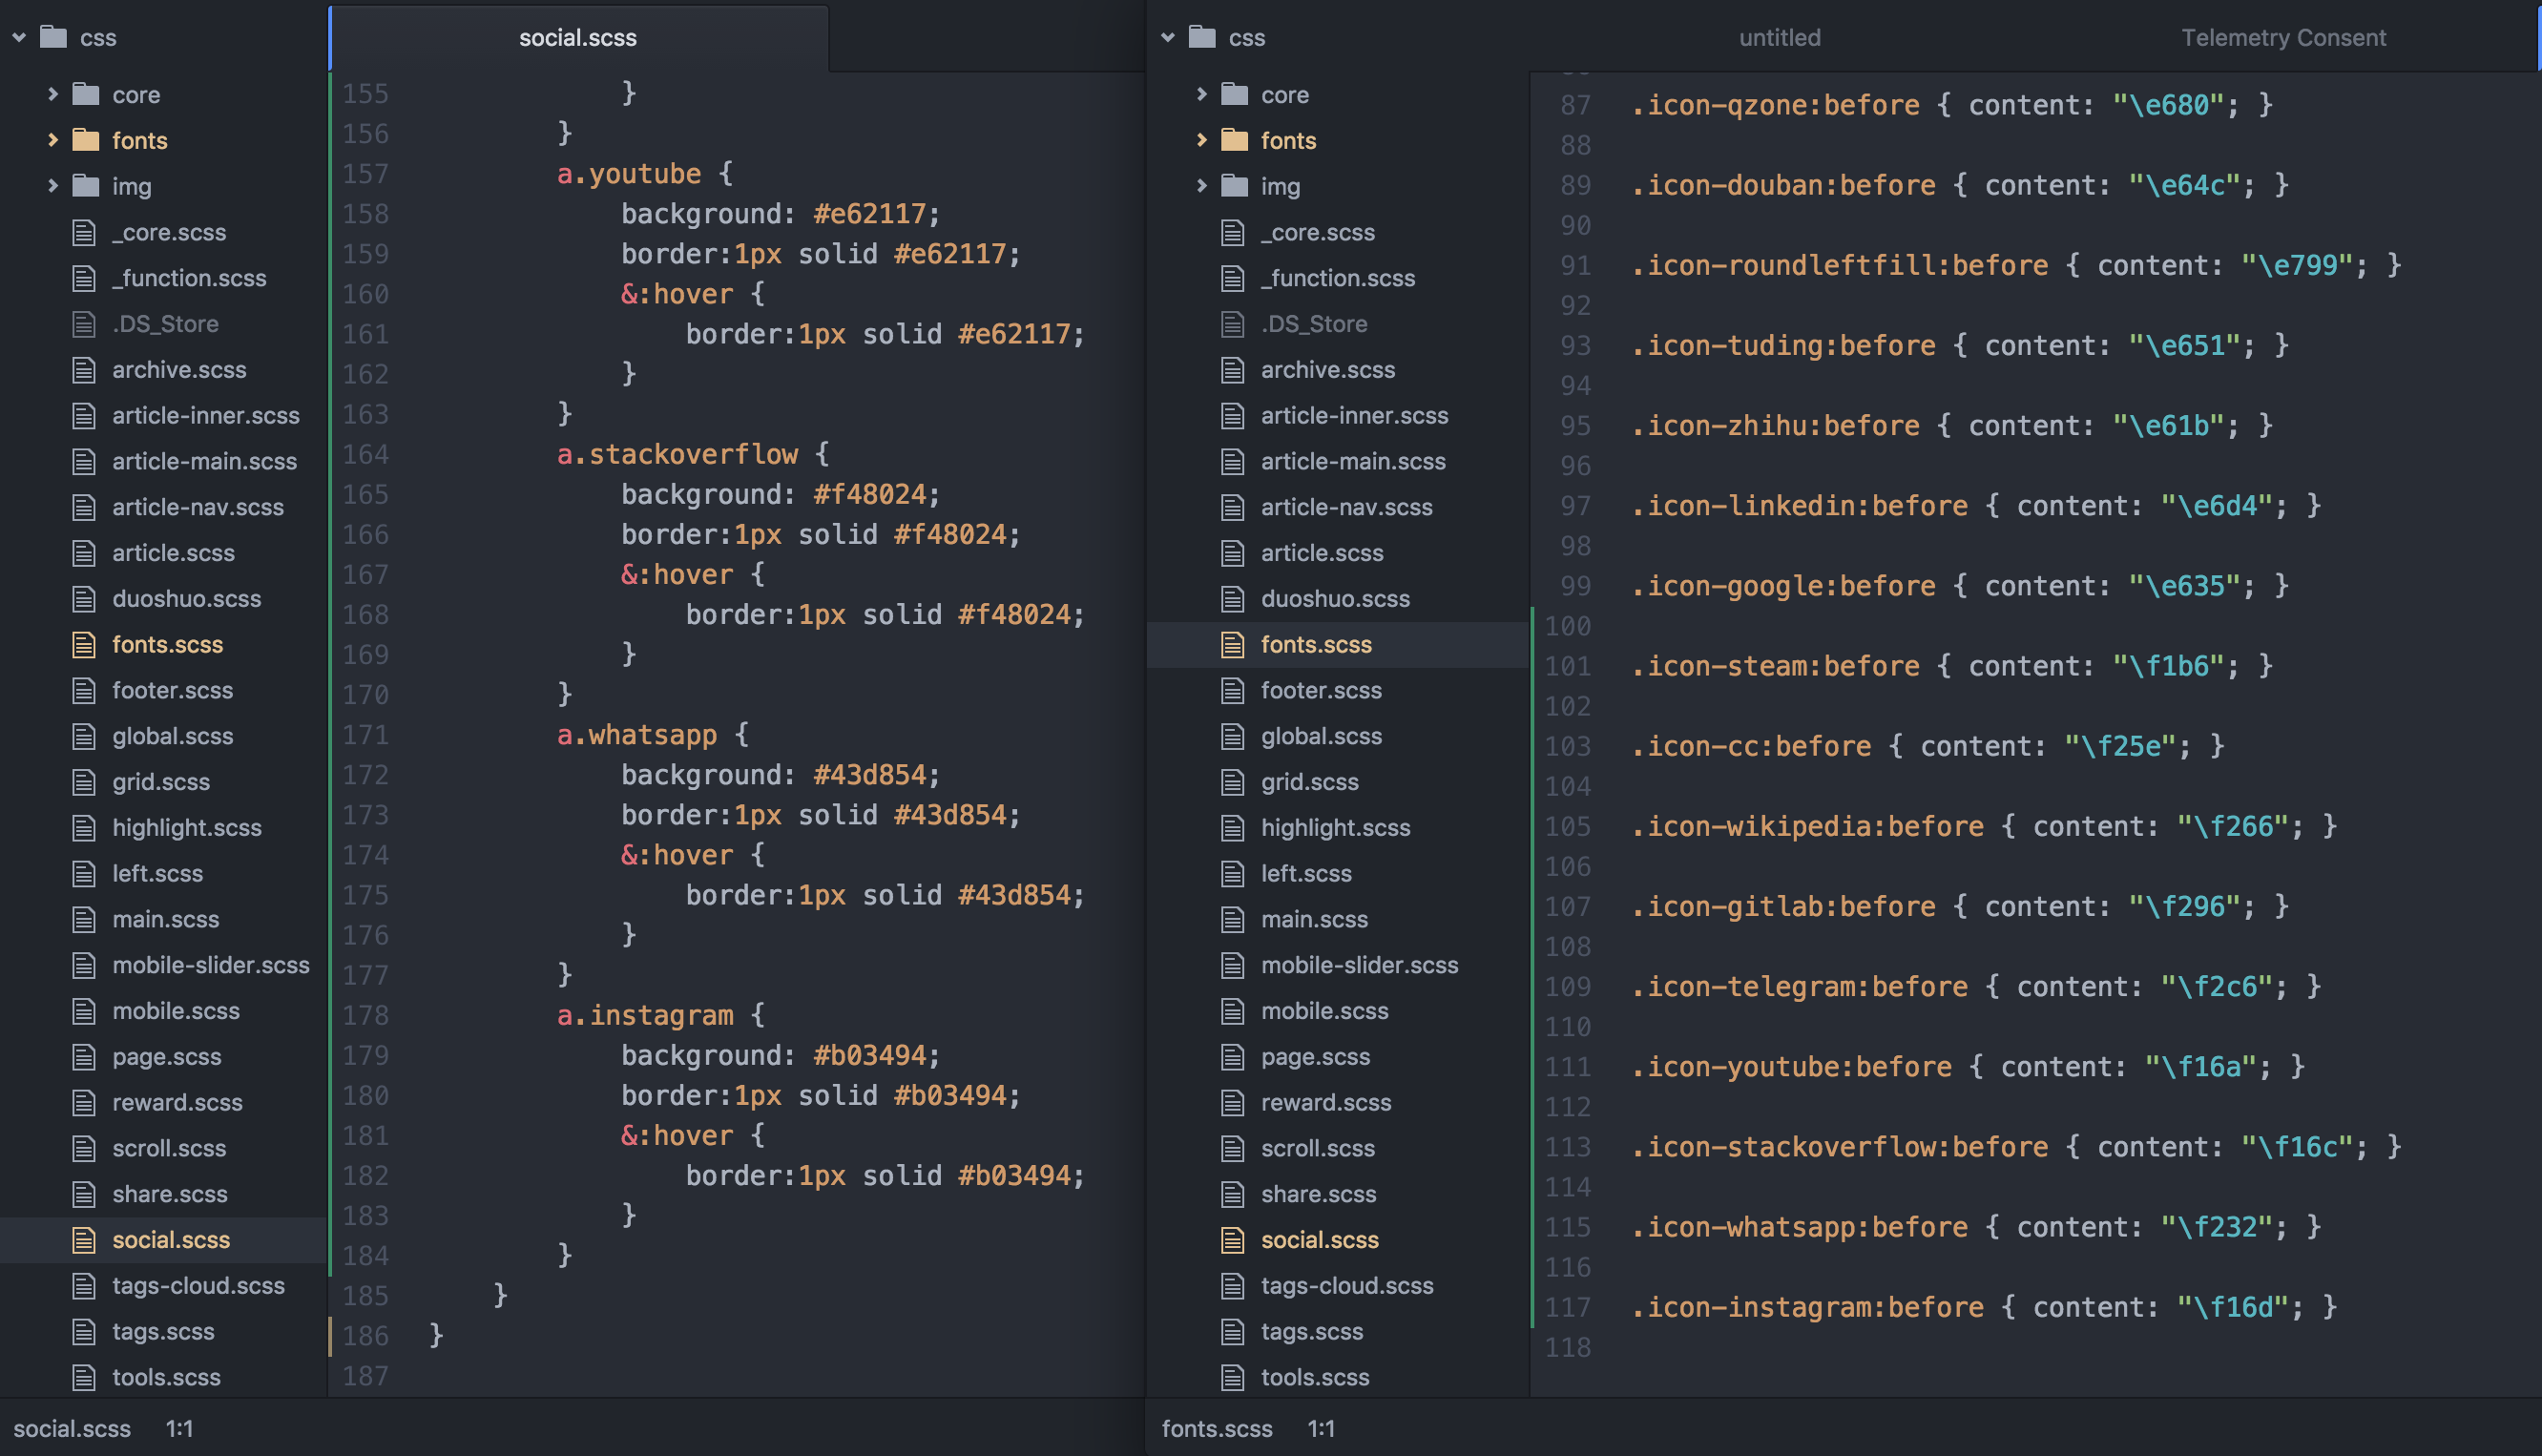Viewport: 2542px width, 1456px height.
Task: Click the social.scss file icon in left sidebar
Action: 84,1240
